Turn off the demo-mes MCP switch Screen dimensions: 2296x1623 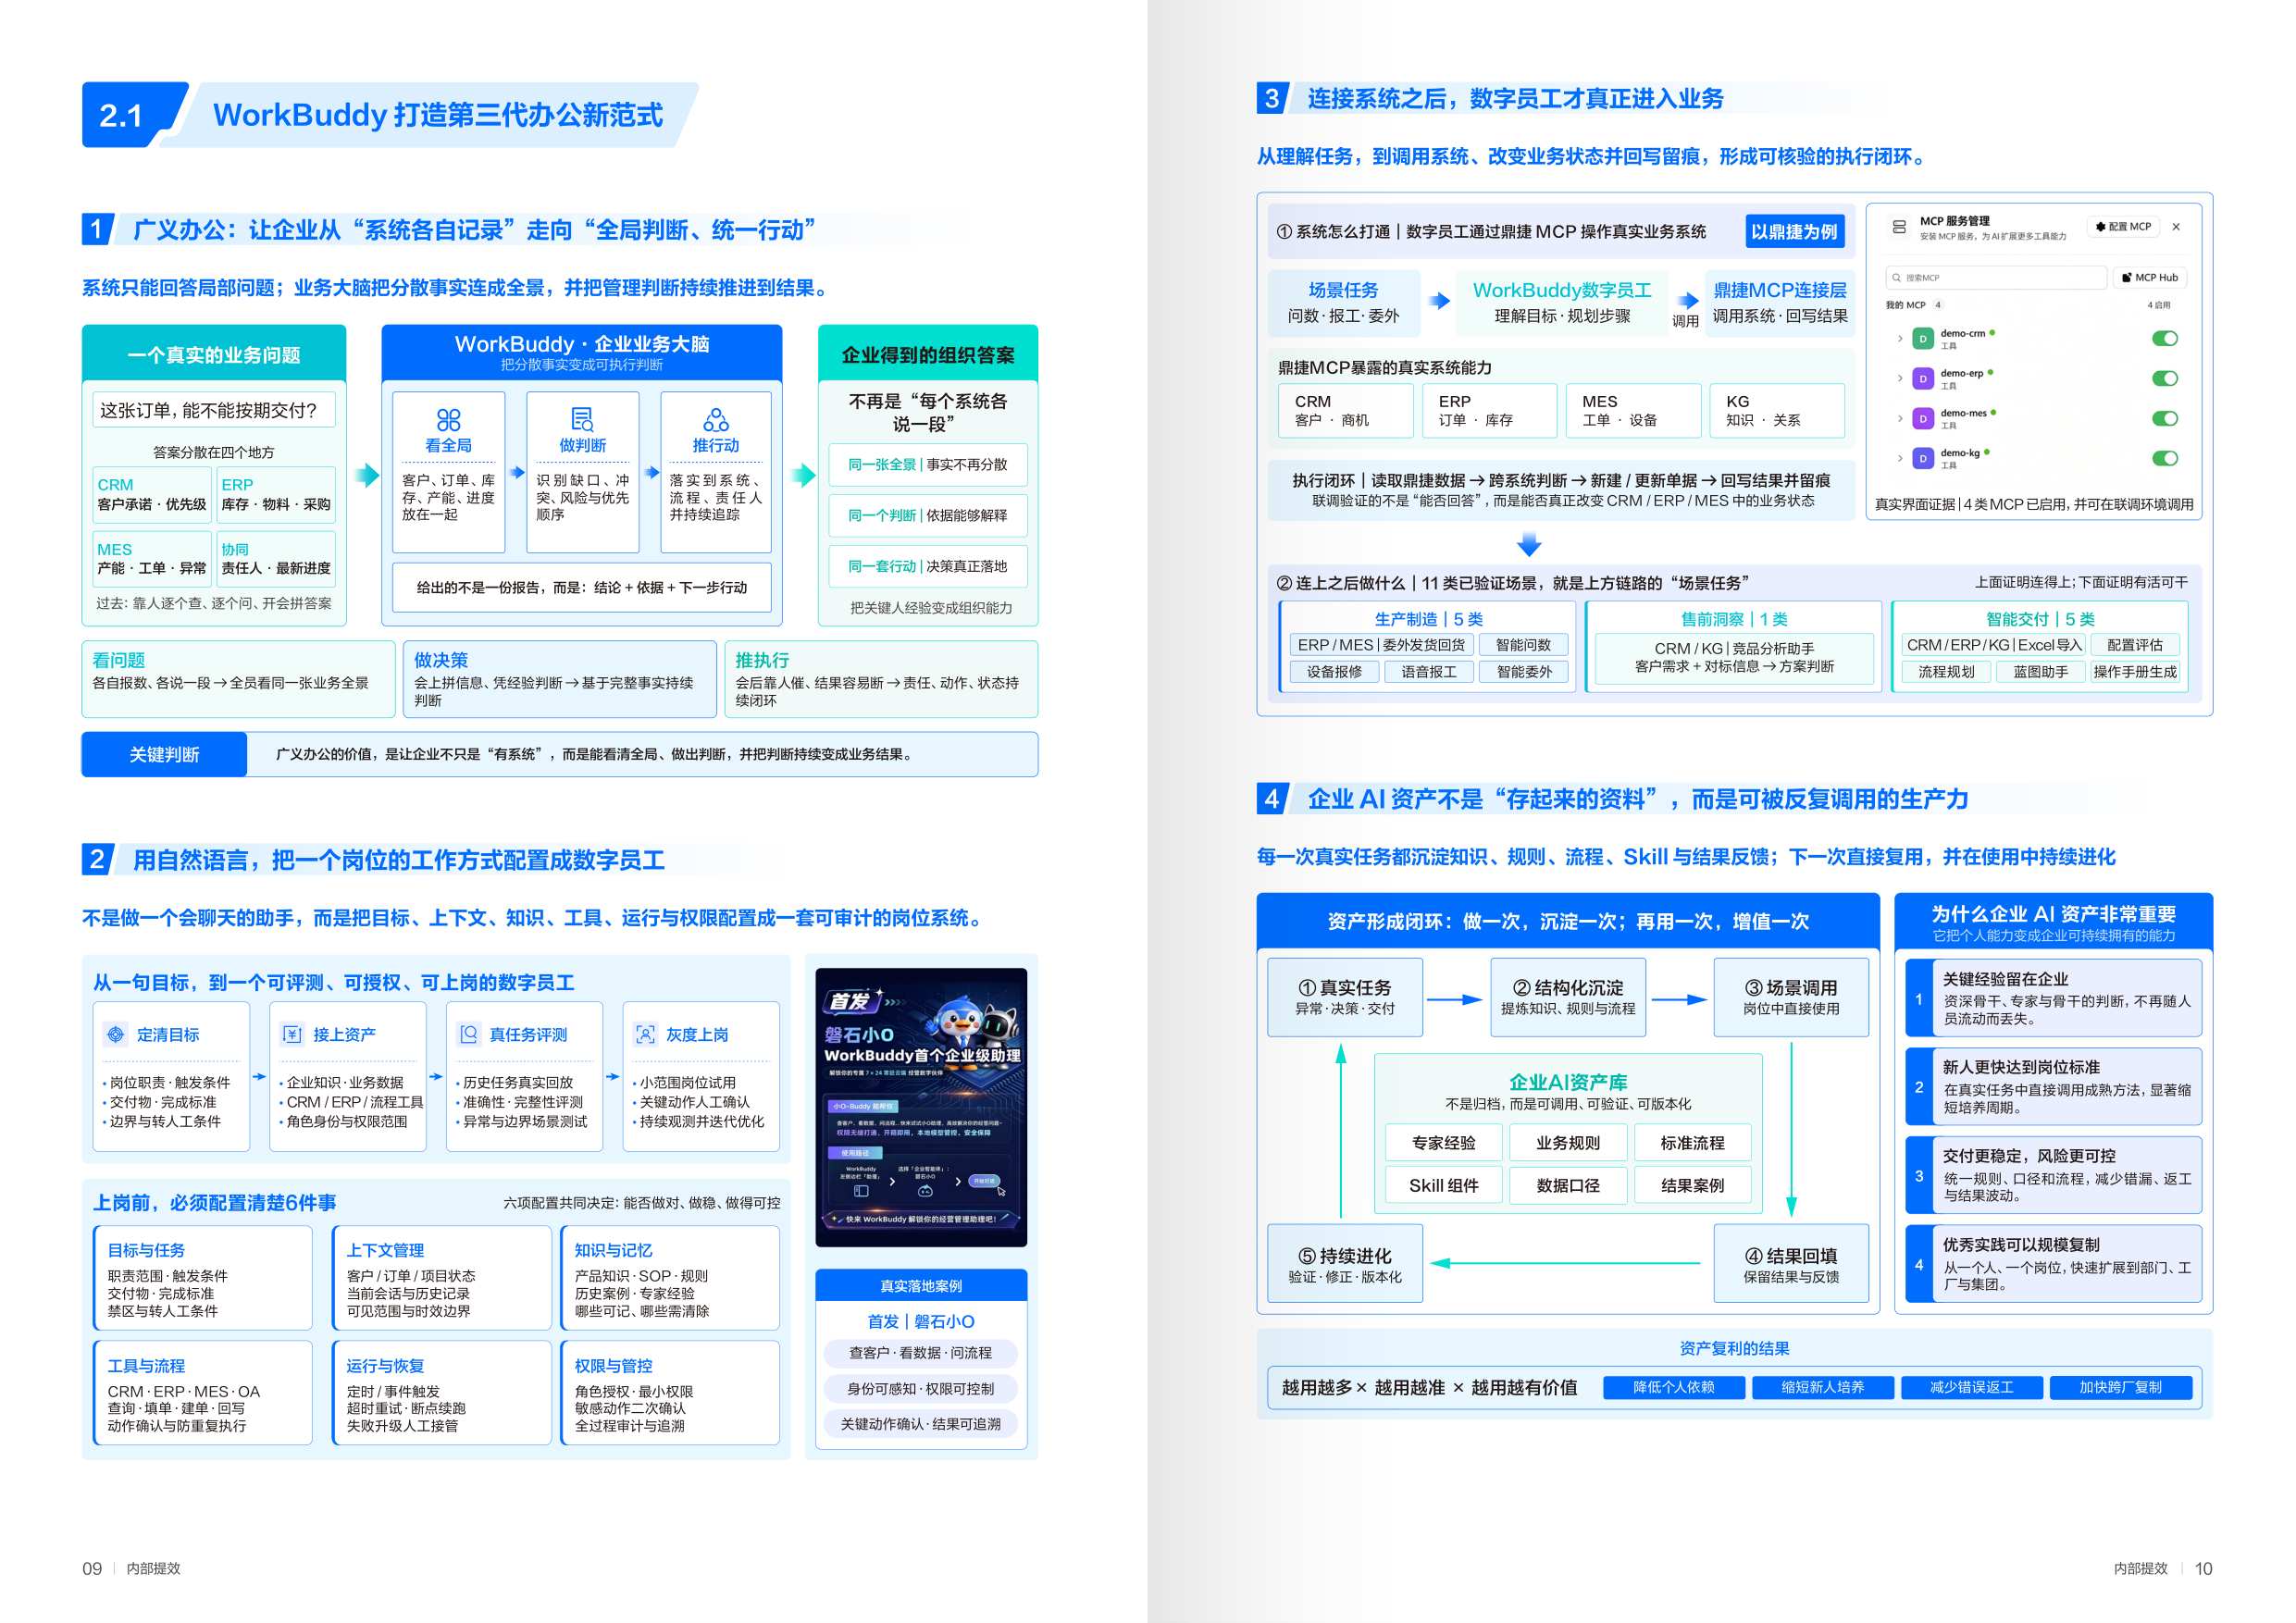[x=2165, y=418]
